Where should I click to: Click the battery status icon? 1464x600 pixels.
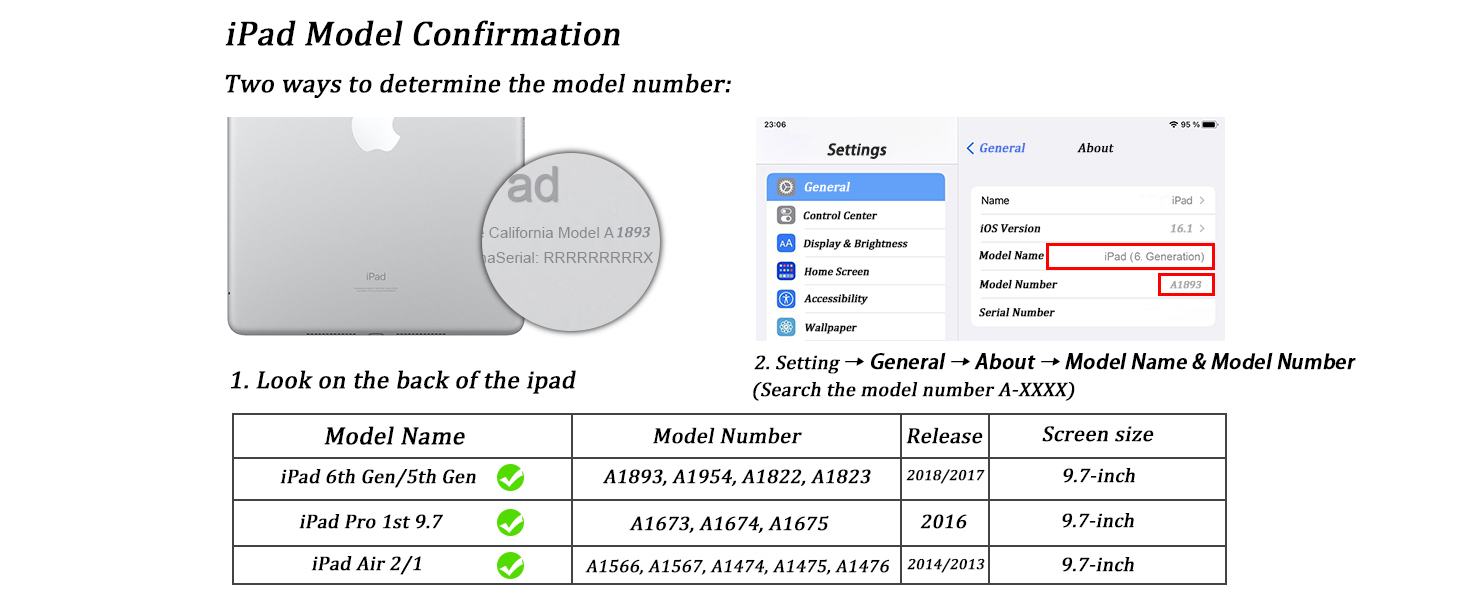(x=1209, y=124)
